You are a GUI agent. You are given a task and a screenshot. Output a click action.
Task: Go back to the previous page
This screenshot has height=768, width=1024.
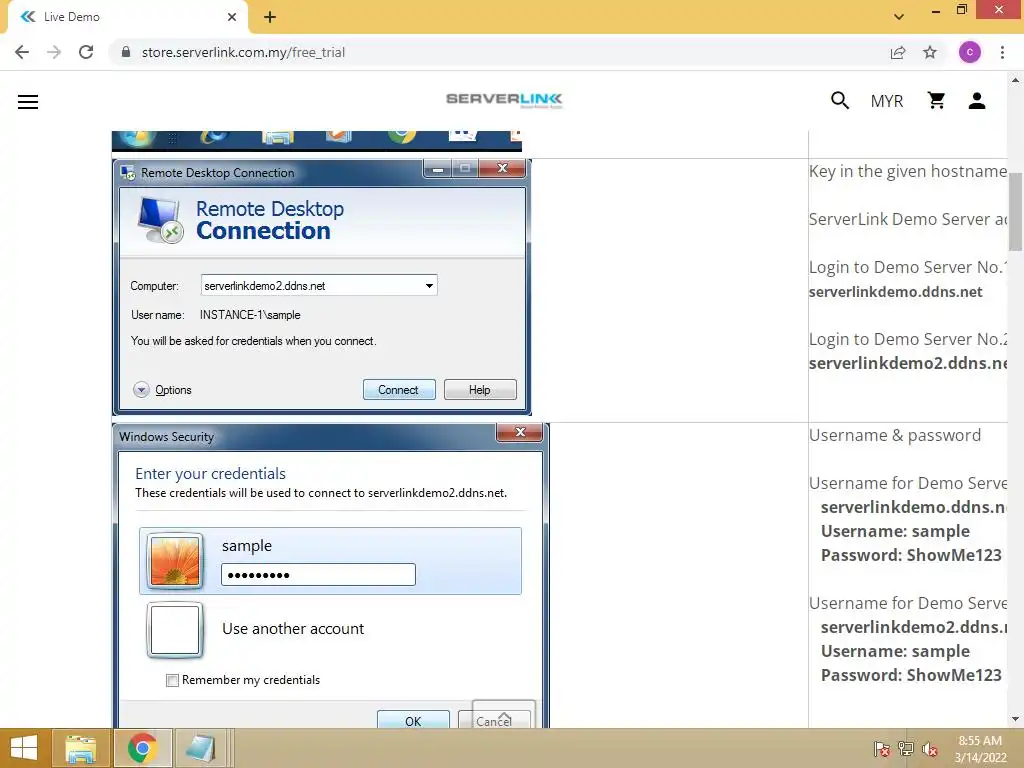[x=22, y=52]
